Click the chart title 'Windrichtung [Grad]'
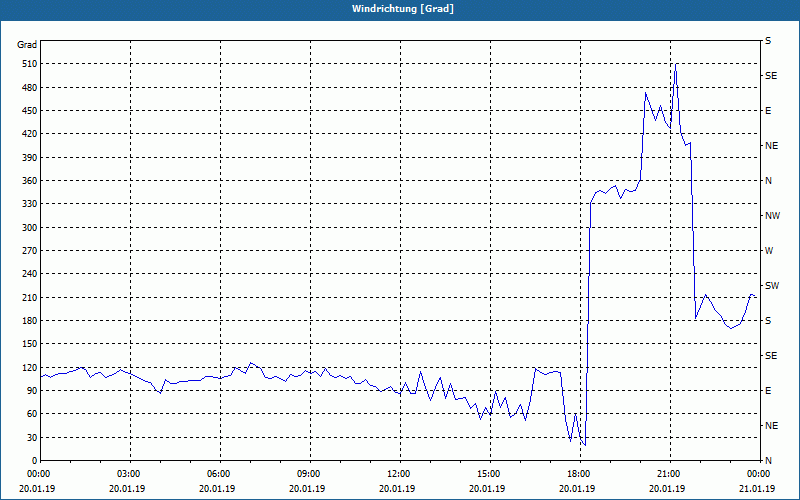Screen dimensions: 800x500 (x=403, y=9)
